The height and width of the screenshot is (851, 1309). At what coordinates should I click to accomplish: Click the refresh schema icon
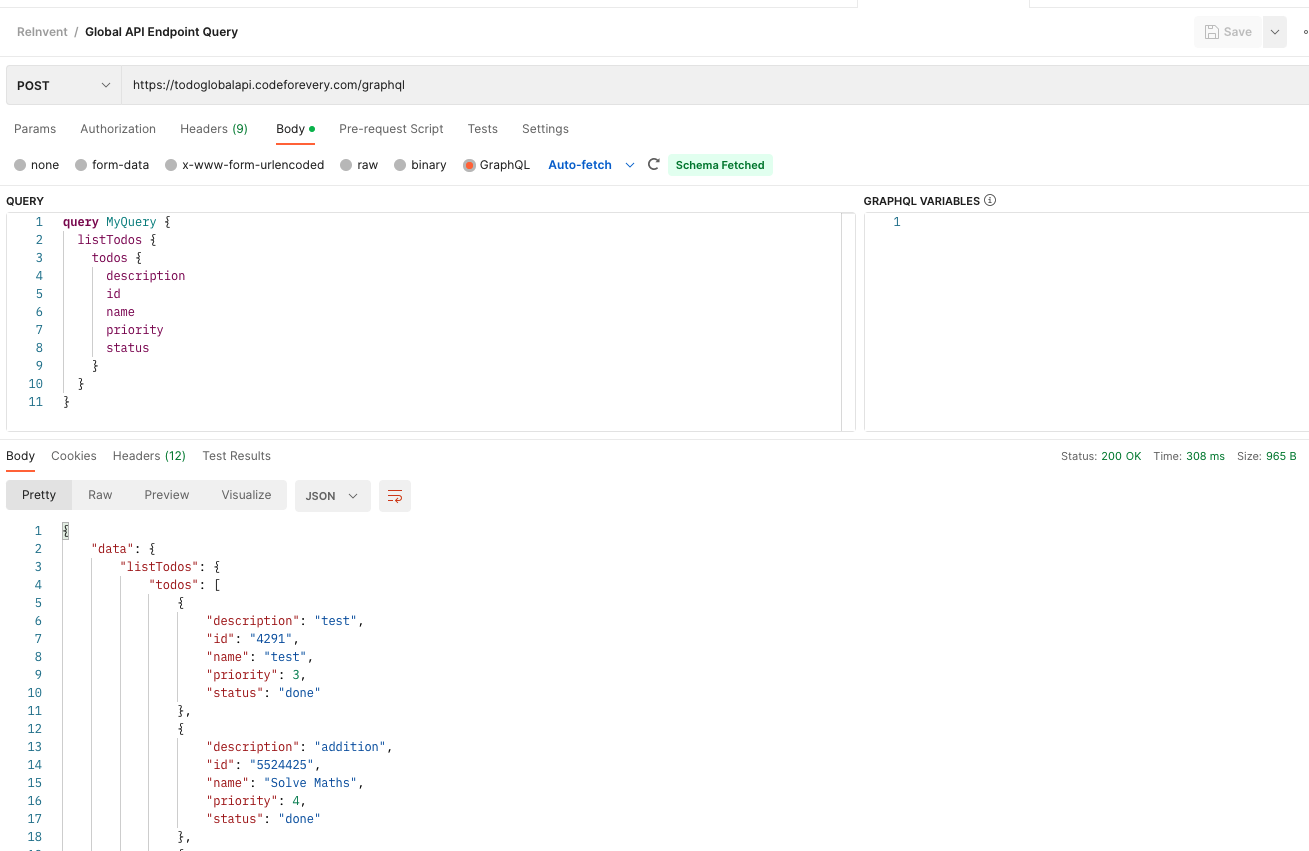click(653, 164)
